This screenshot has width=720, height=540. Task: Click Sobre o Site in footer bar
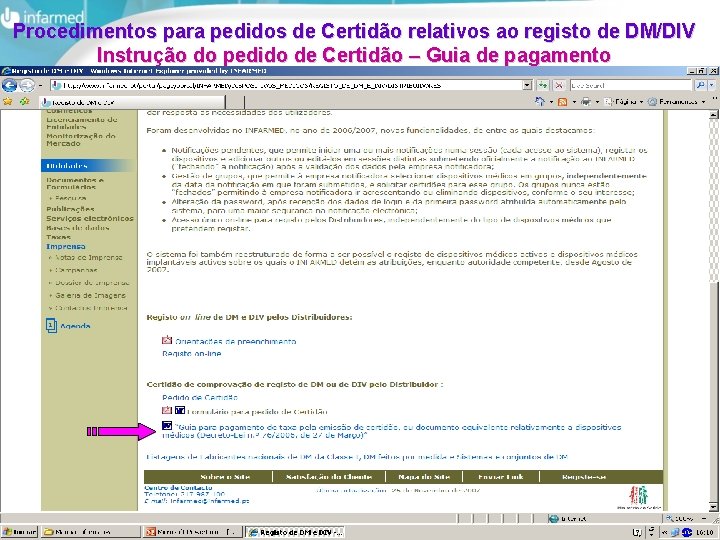(x=225, y=477)
